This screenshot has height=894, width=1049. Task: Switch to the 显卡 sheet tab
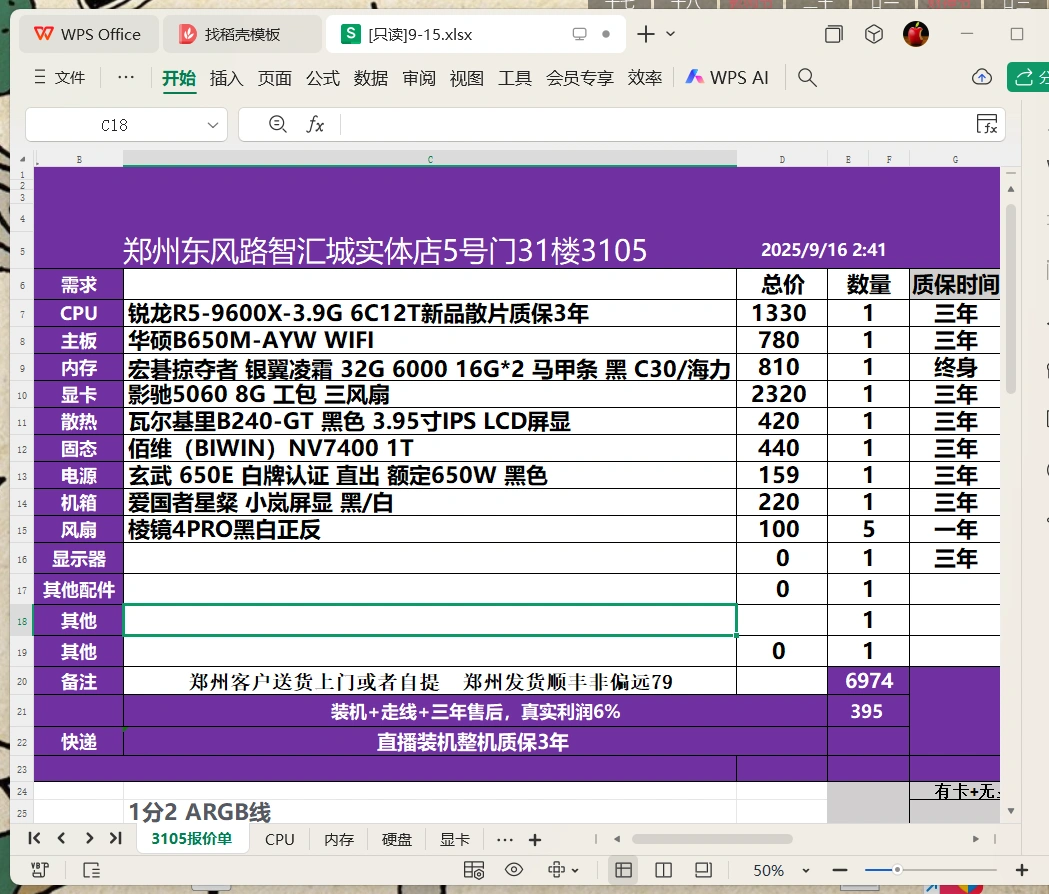pyautogui.click(x=455, y=839)
